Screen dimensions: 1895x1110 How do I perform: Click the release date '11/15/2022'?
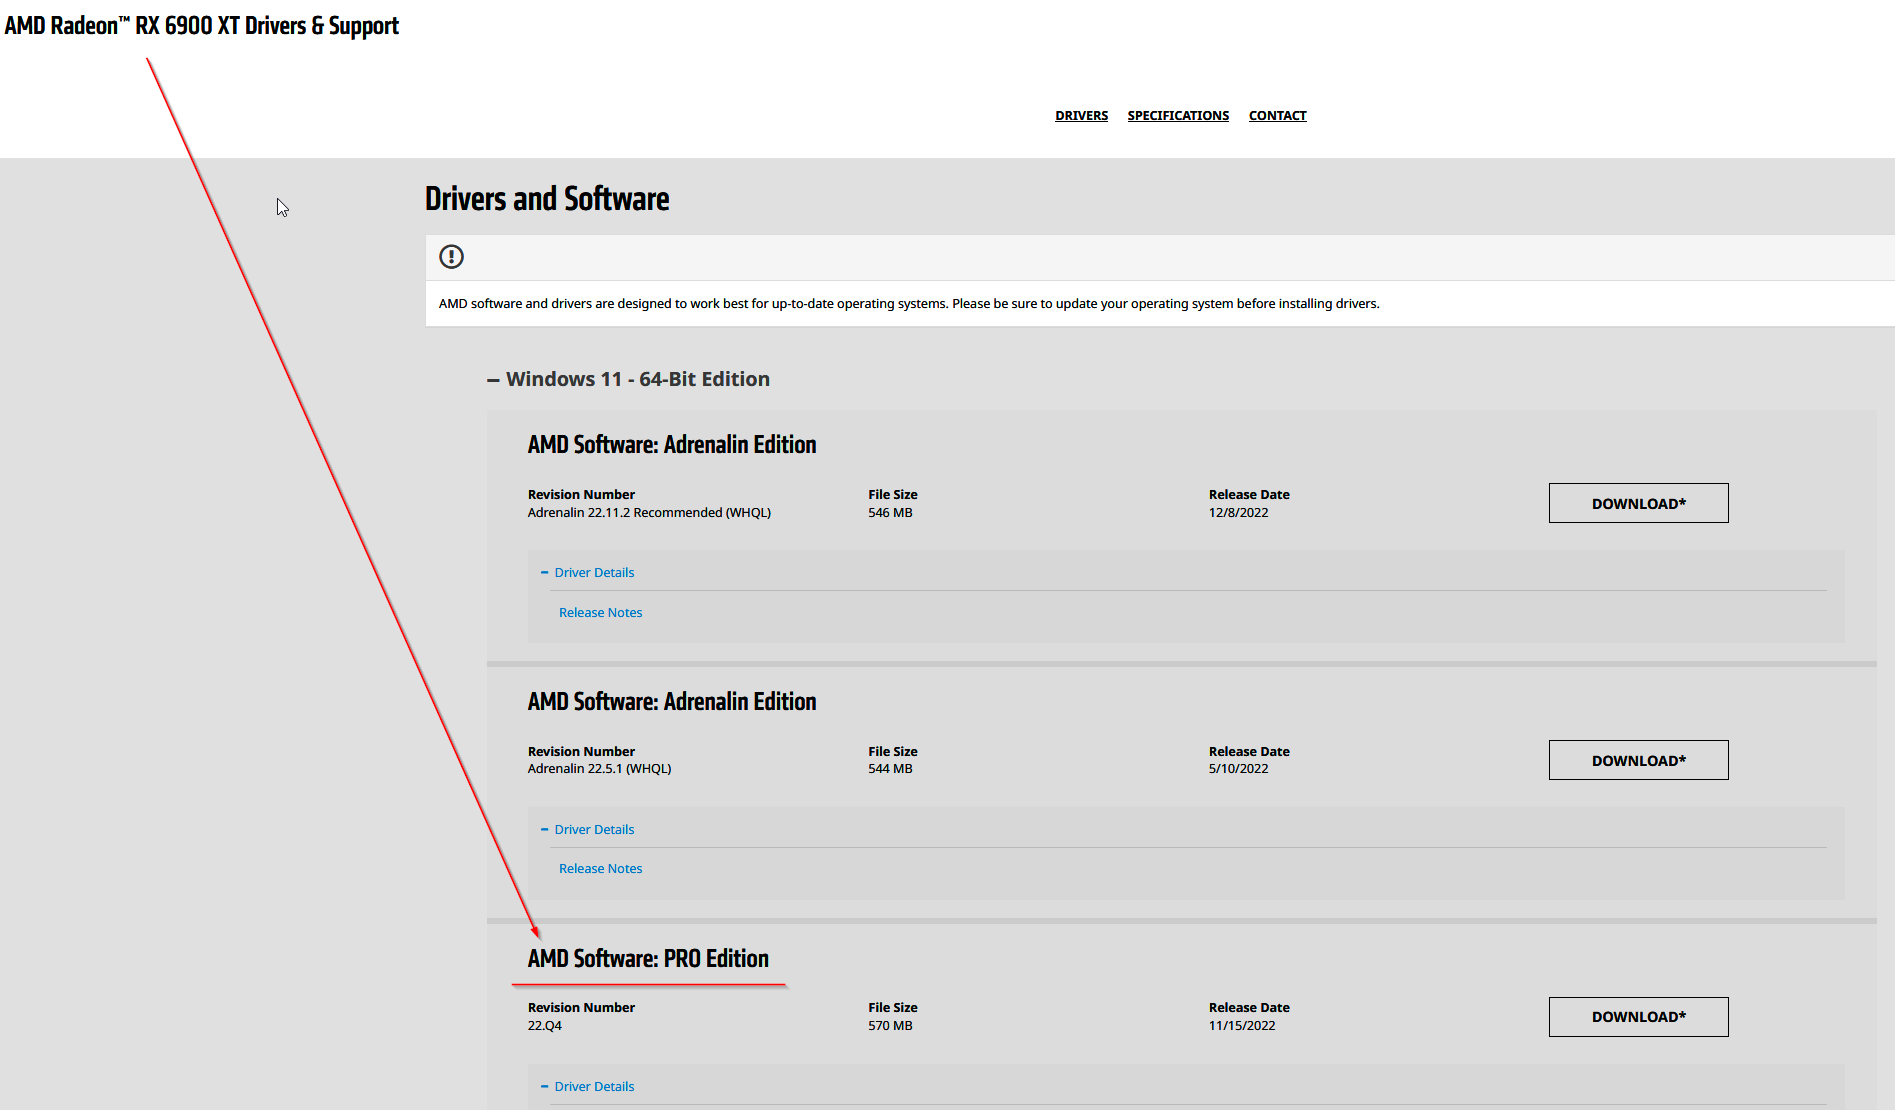(1242, 1026)
